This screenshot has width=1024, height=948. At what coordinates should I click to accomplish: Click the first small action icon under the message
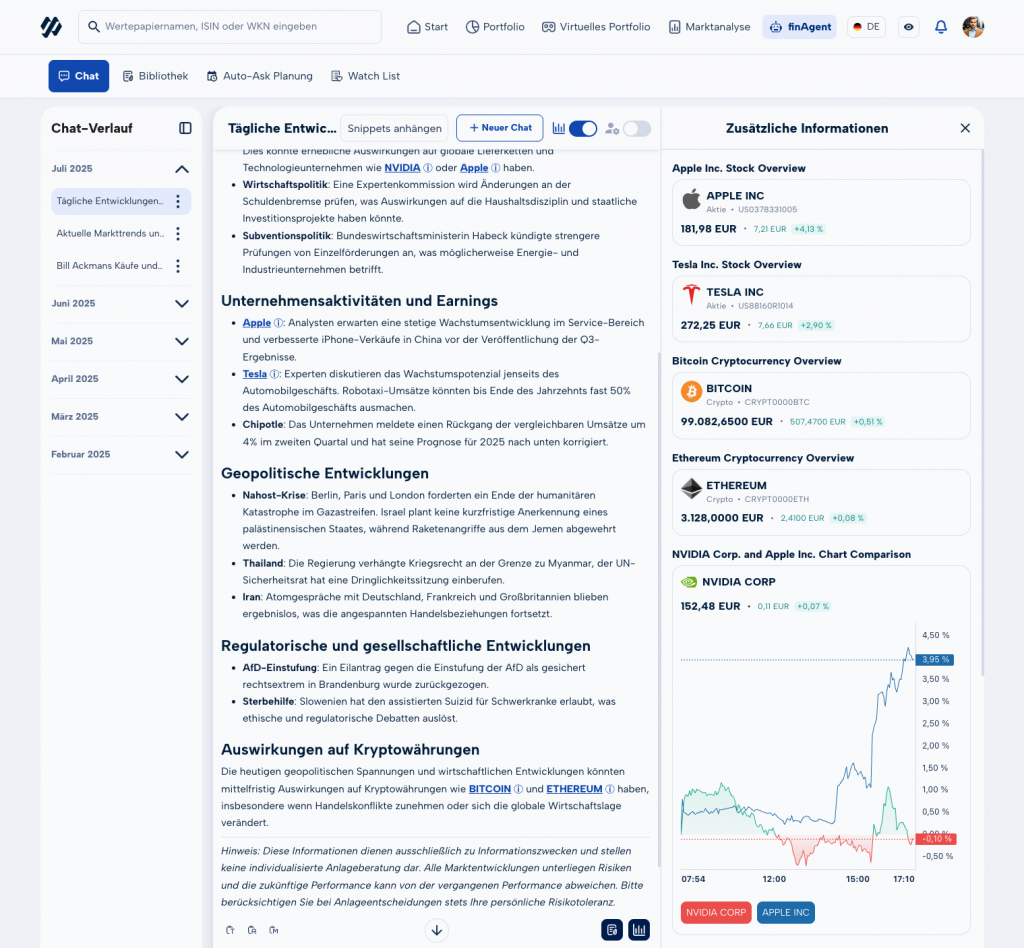point(230,930)
